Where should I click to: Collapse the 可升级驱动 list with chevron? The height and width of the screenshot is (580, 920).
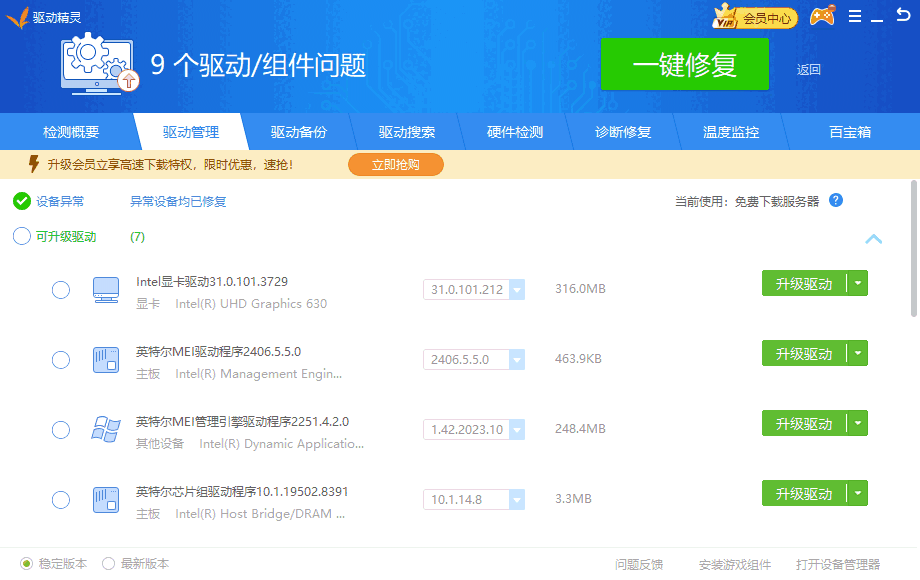[873, 239]
